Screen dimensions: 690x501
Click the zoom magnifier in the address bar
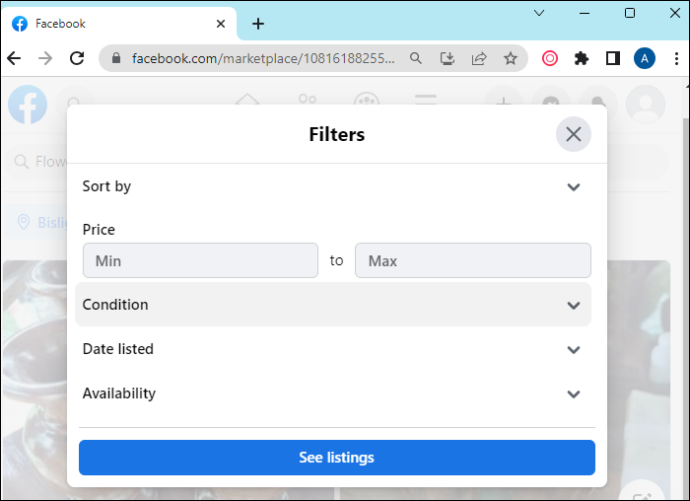[415, 58]
